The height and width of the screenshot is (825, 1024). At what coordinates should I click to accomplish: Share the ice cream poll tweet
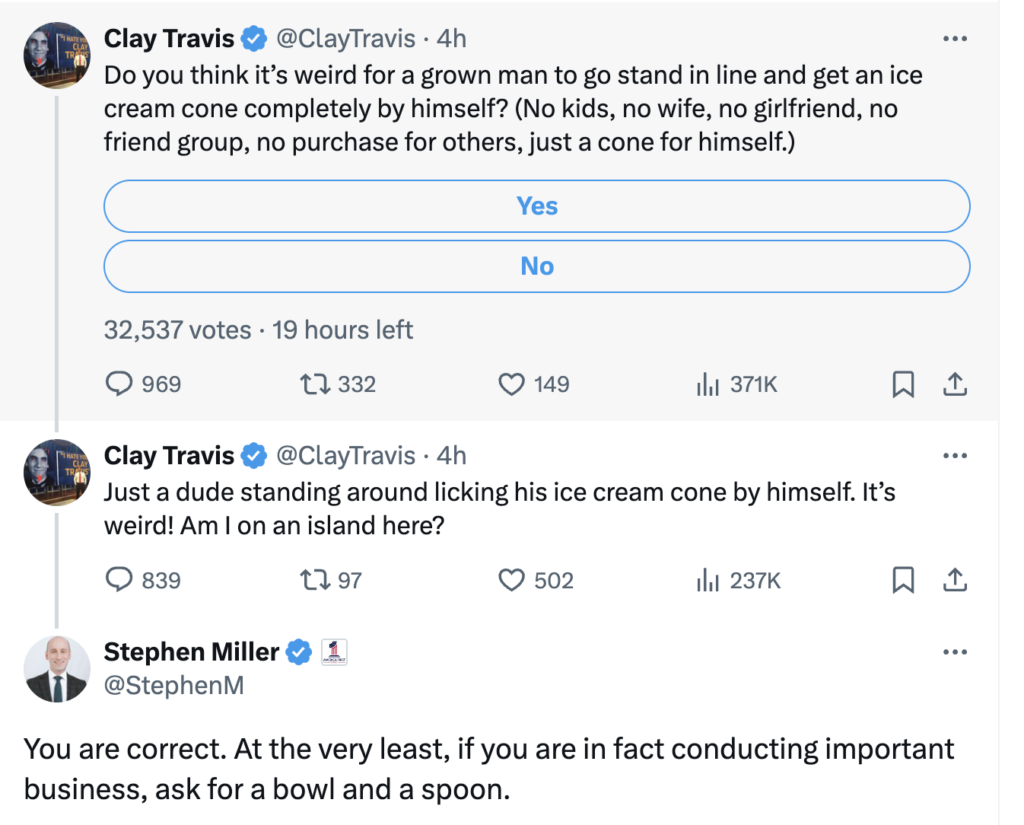[x=954, y=384]
